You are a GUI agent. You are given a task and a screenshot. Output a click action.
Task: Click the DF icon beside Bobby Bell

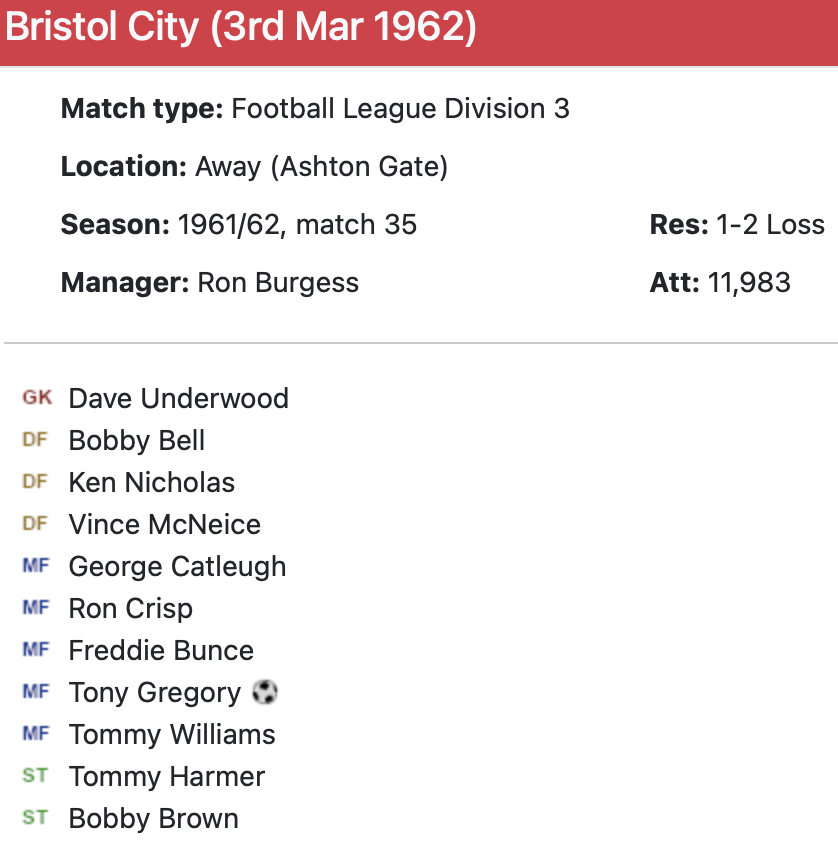35,440
